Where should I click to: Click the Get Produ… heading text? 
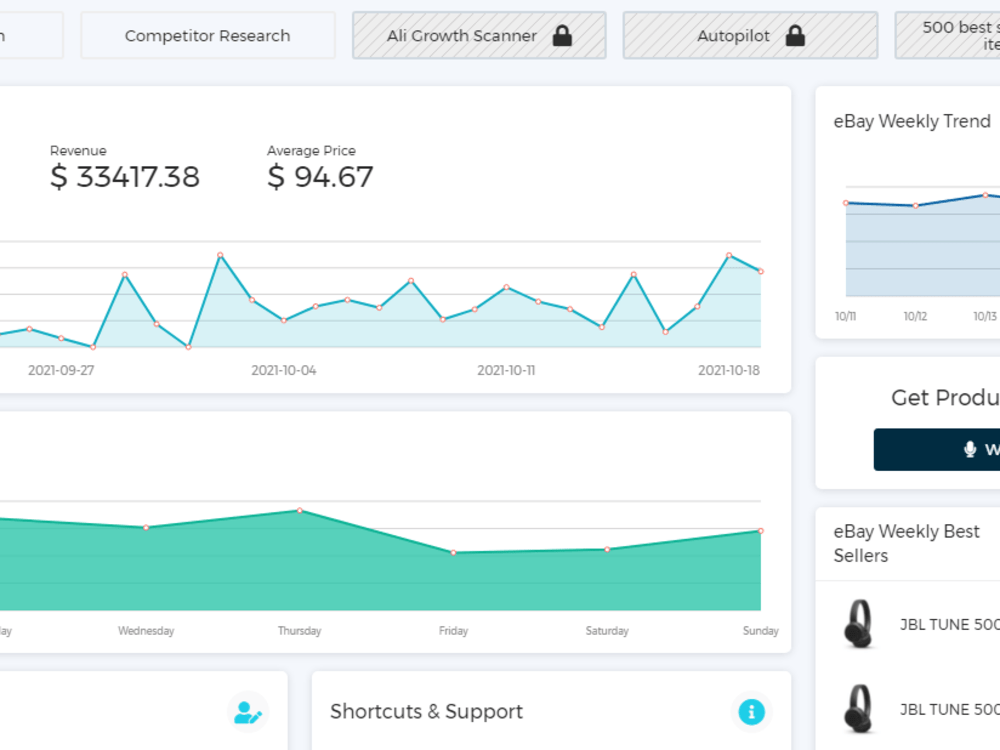coord(945,397)
